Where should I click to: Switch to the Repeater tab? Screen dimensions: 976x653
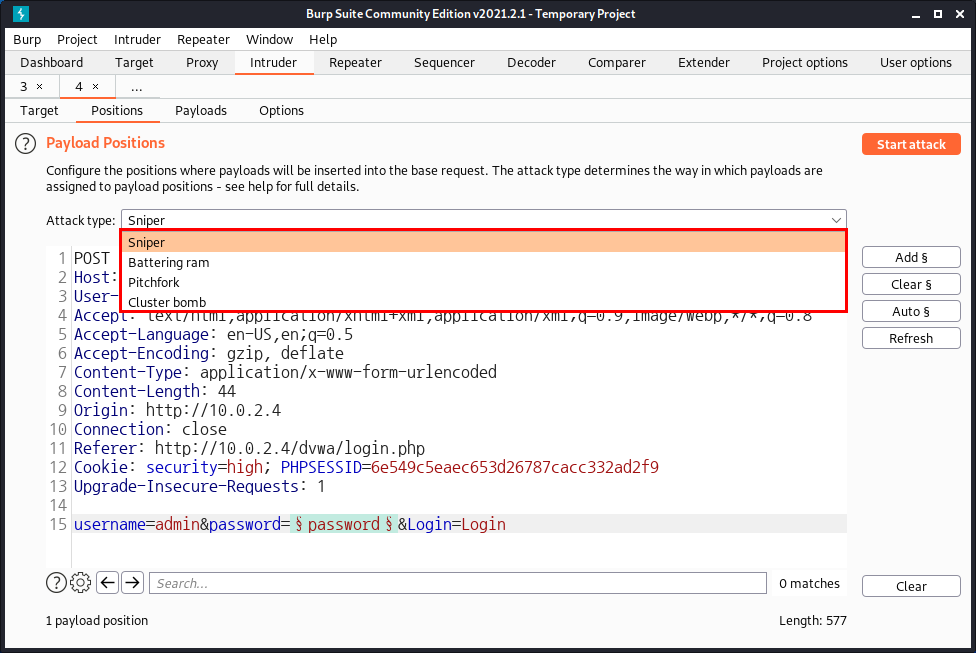tap(355, 63)
